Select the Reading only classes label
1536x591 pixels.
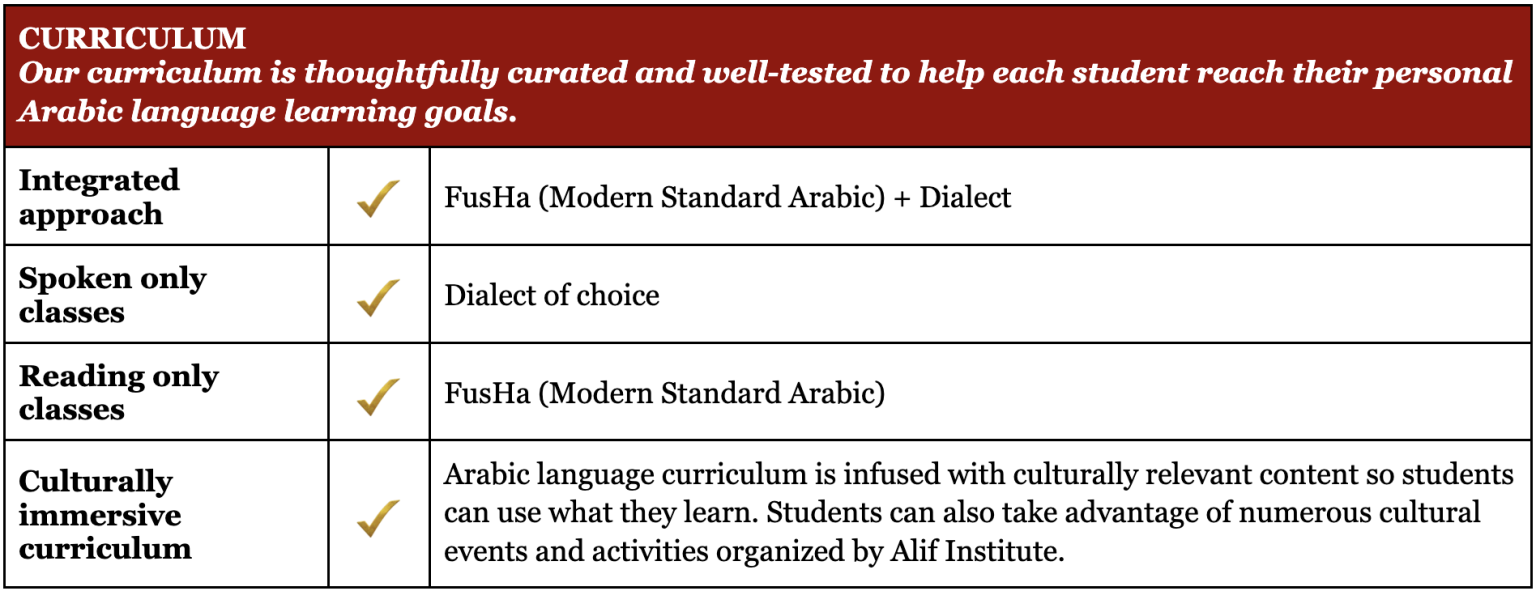[x=118, y=392]
